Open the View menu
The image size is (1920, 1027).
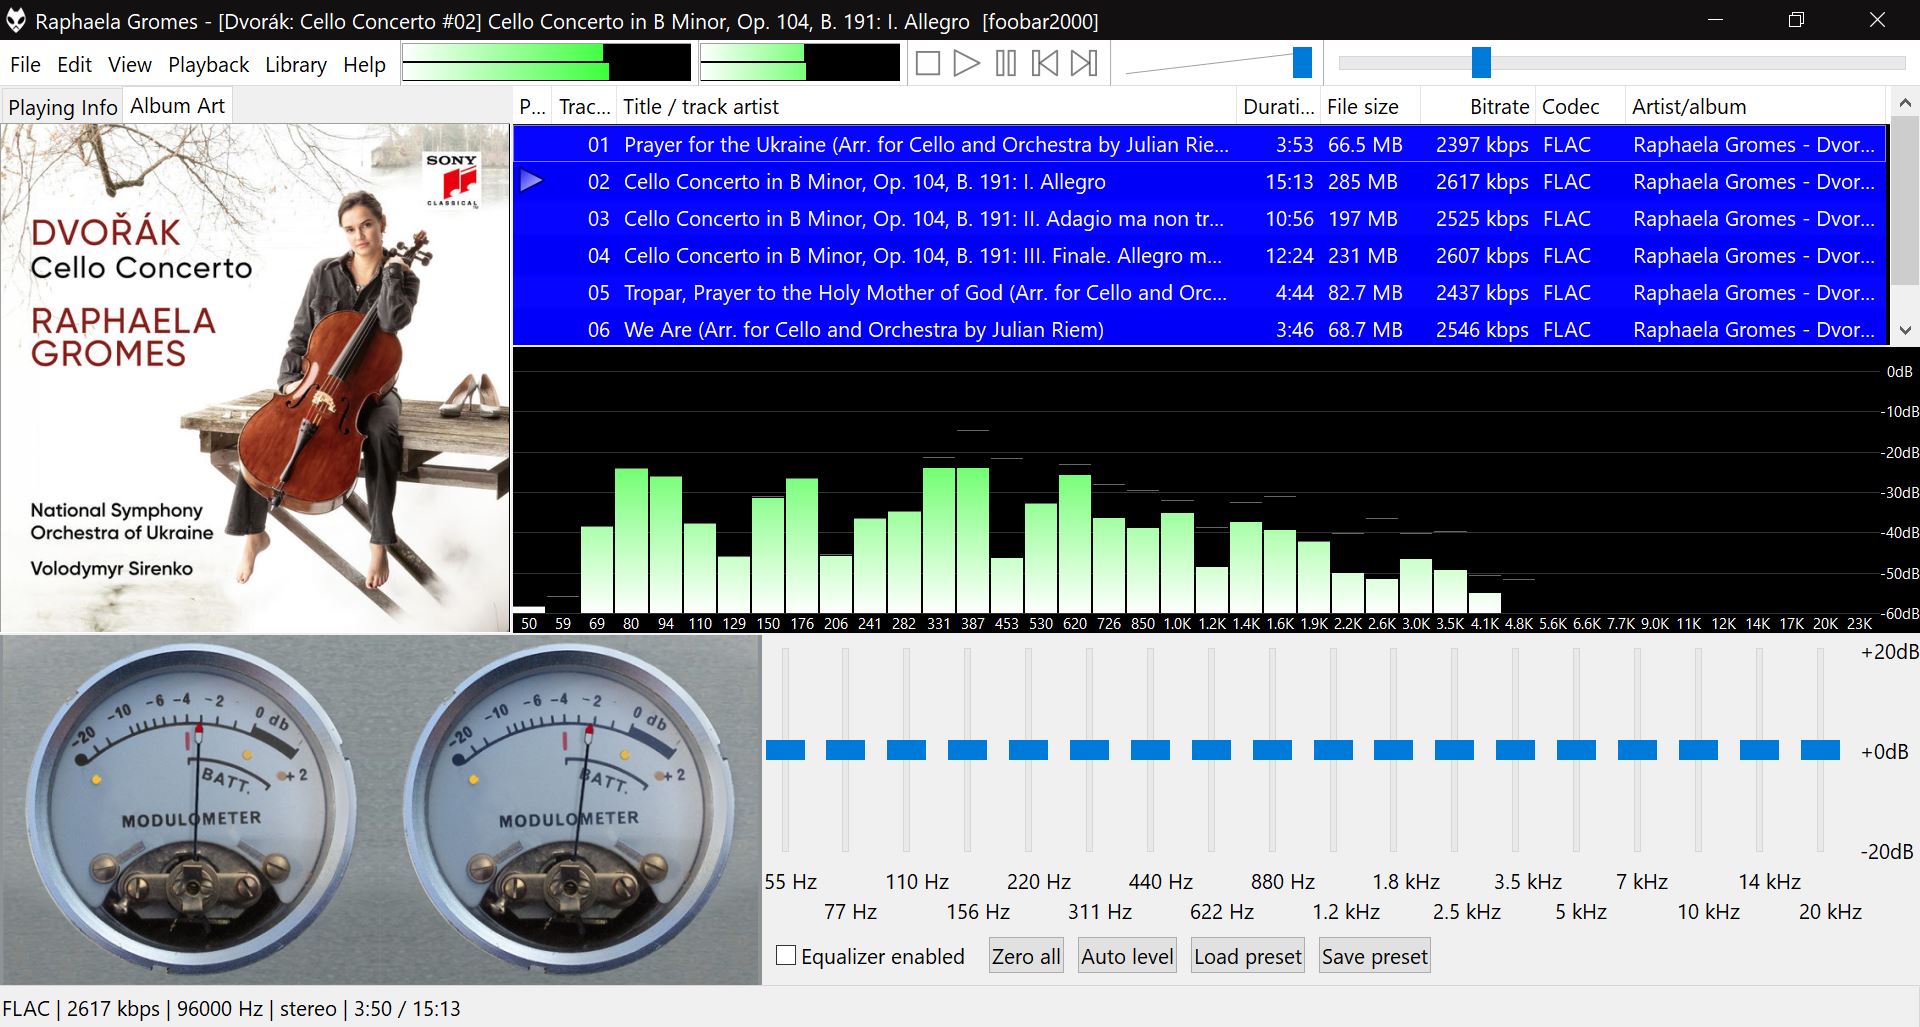pyautogui.click(x=130, y=65)
